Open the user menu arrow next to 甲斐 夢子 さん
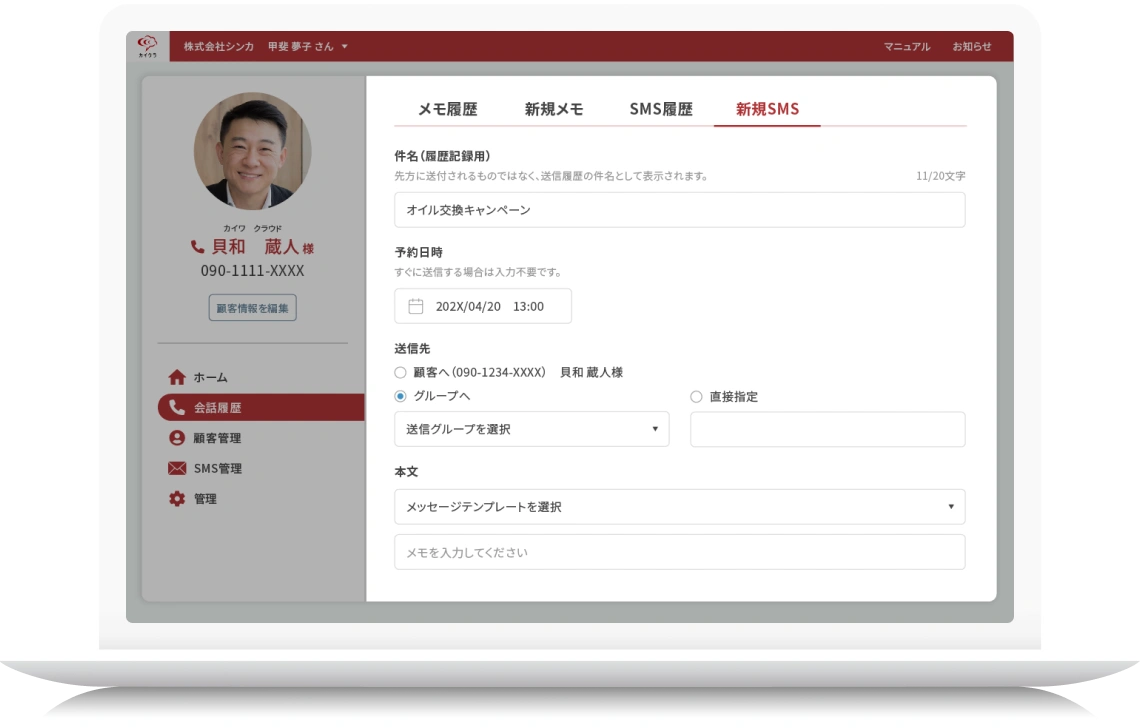This screenshot has width=1140, height=728. [345, 47]
